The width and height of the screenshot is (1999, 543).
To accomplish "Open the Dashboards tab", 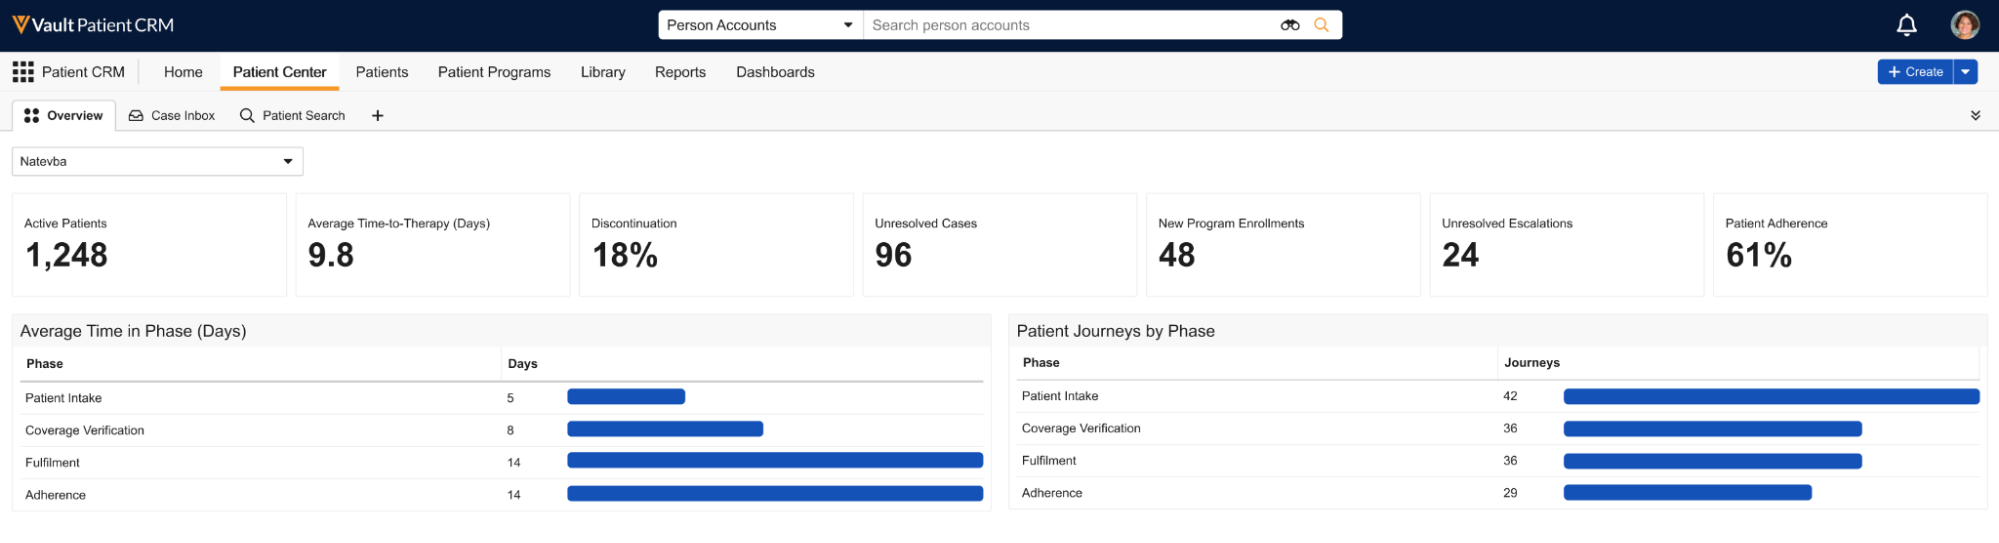I will [x=775, y=72].
